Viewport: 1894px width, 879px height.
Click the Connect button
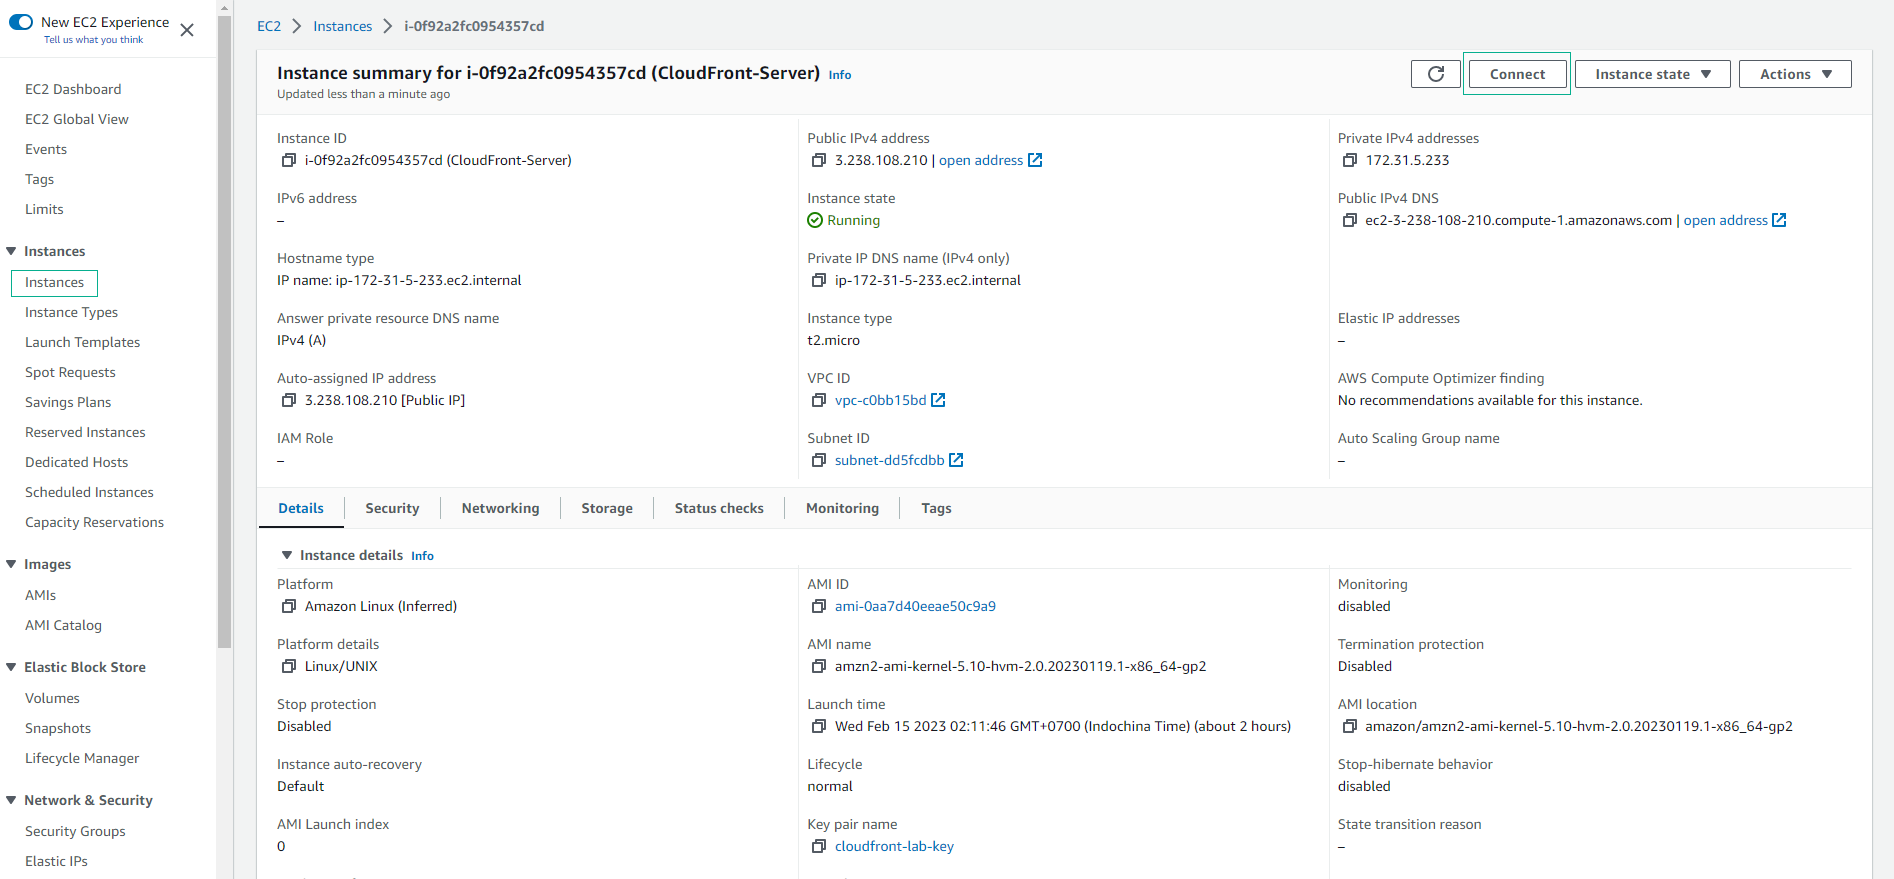click(1517, 74)
